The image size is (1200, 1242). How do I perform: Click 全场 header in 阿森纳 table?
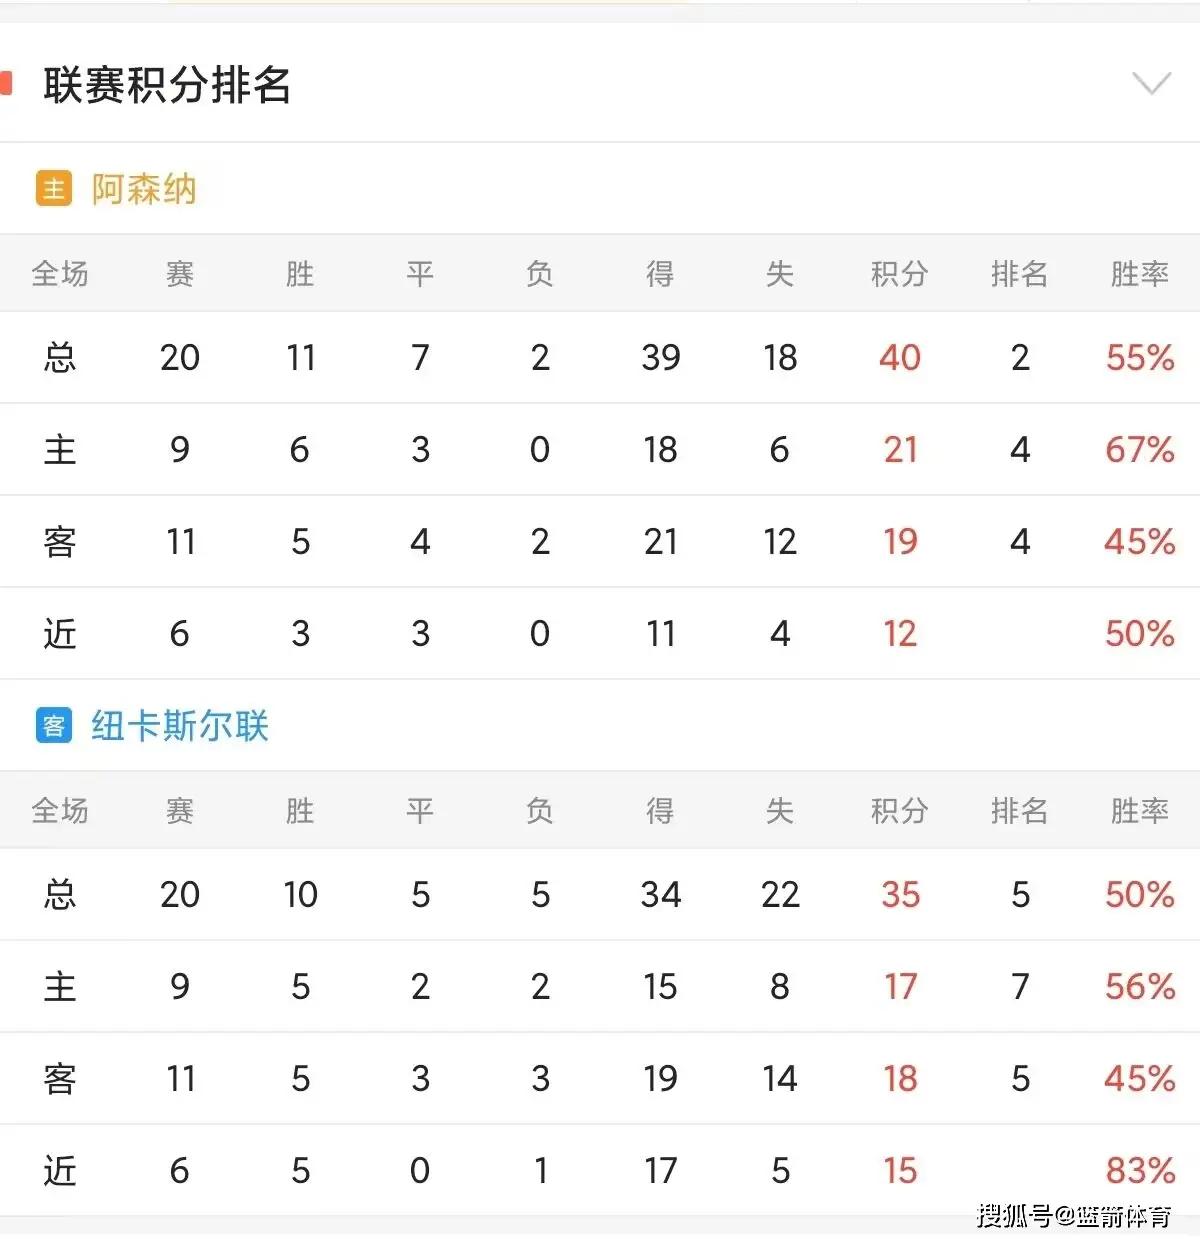[60, 273]
